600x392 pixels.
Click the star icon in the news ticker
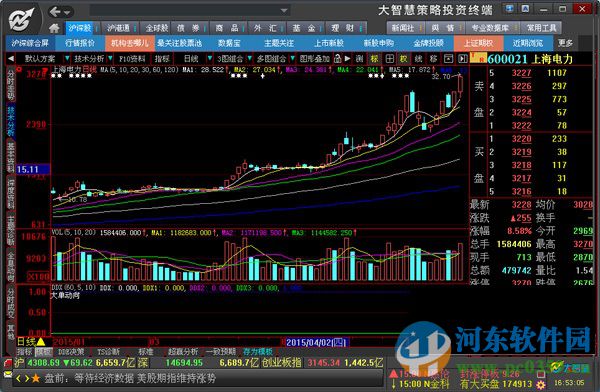coord(36,379)
